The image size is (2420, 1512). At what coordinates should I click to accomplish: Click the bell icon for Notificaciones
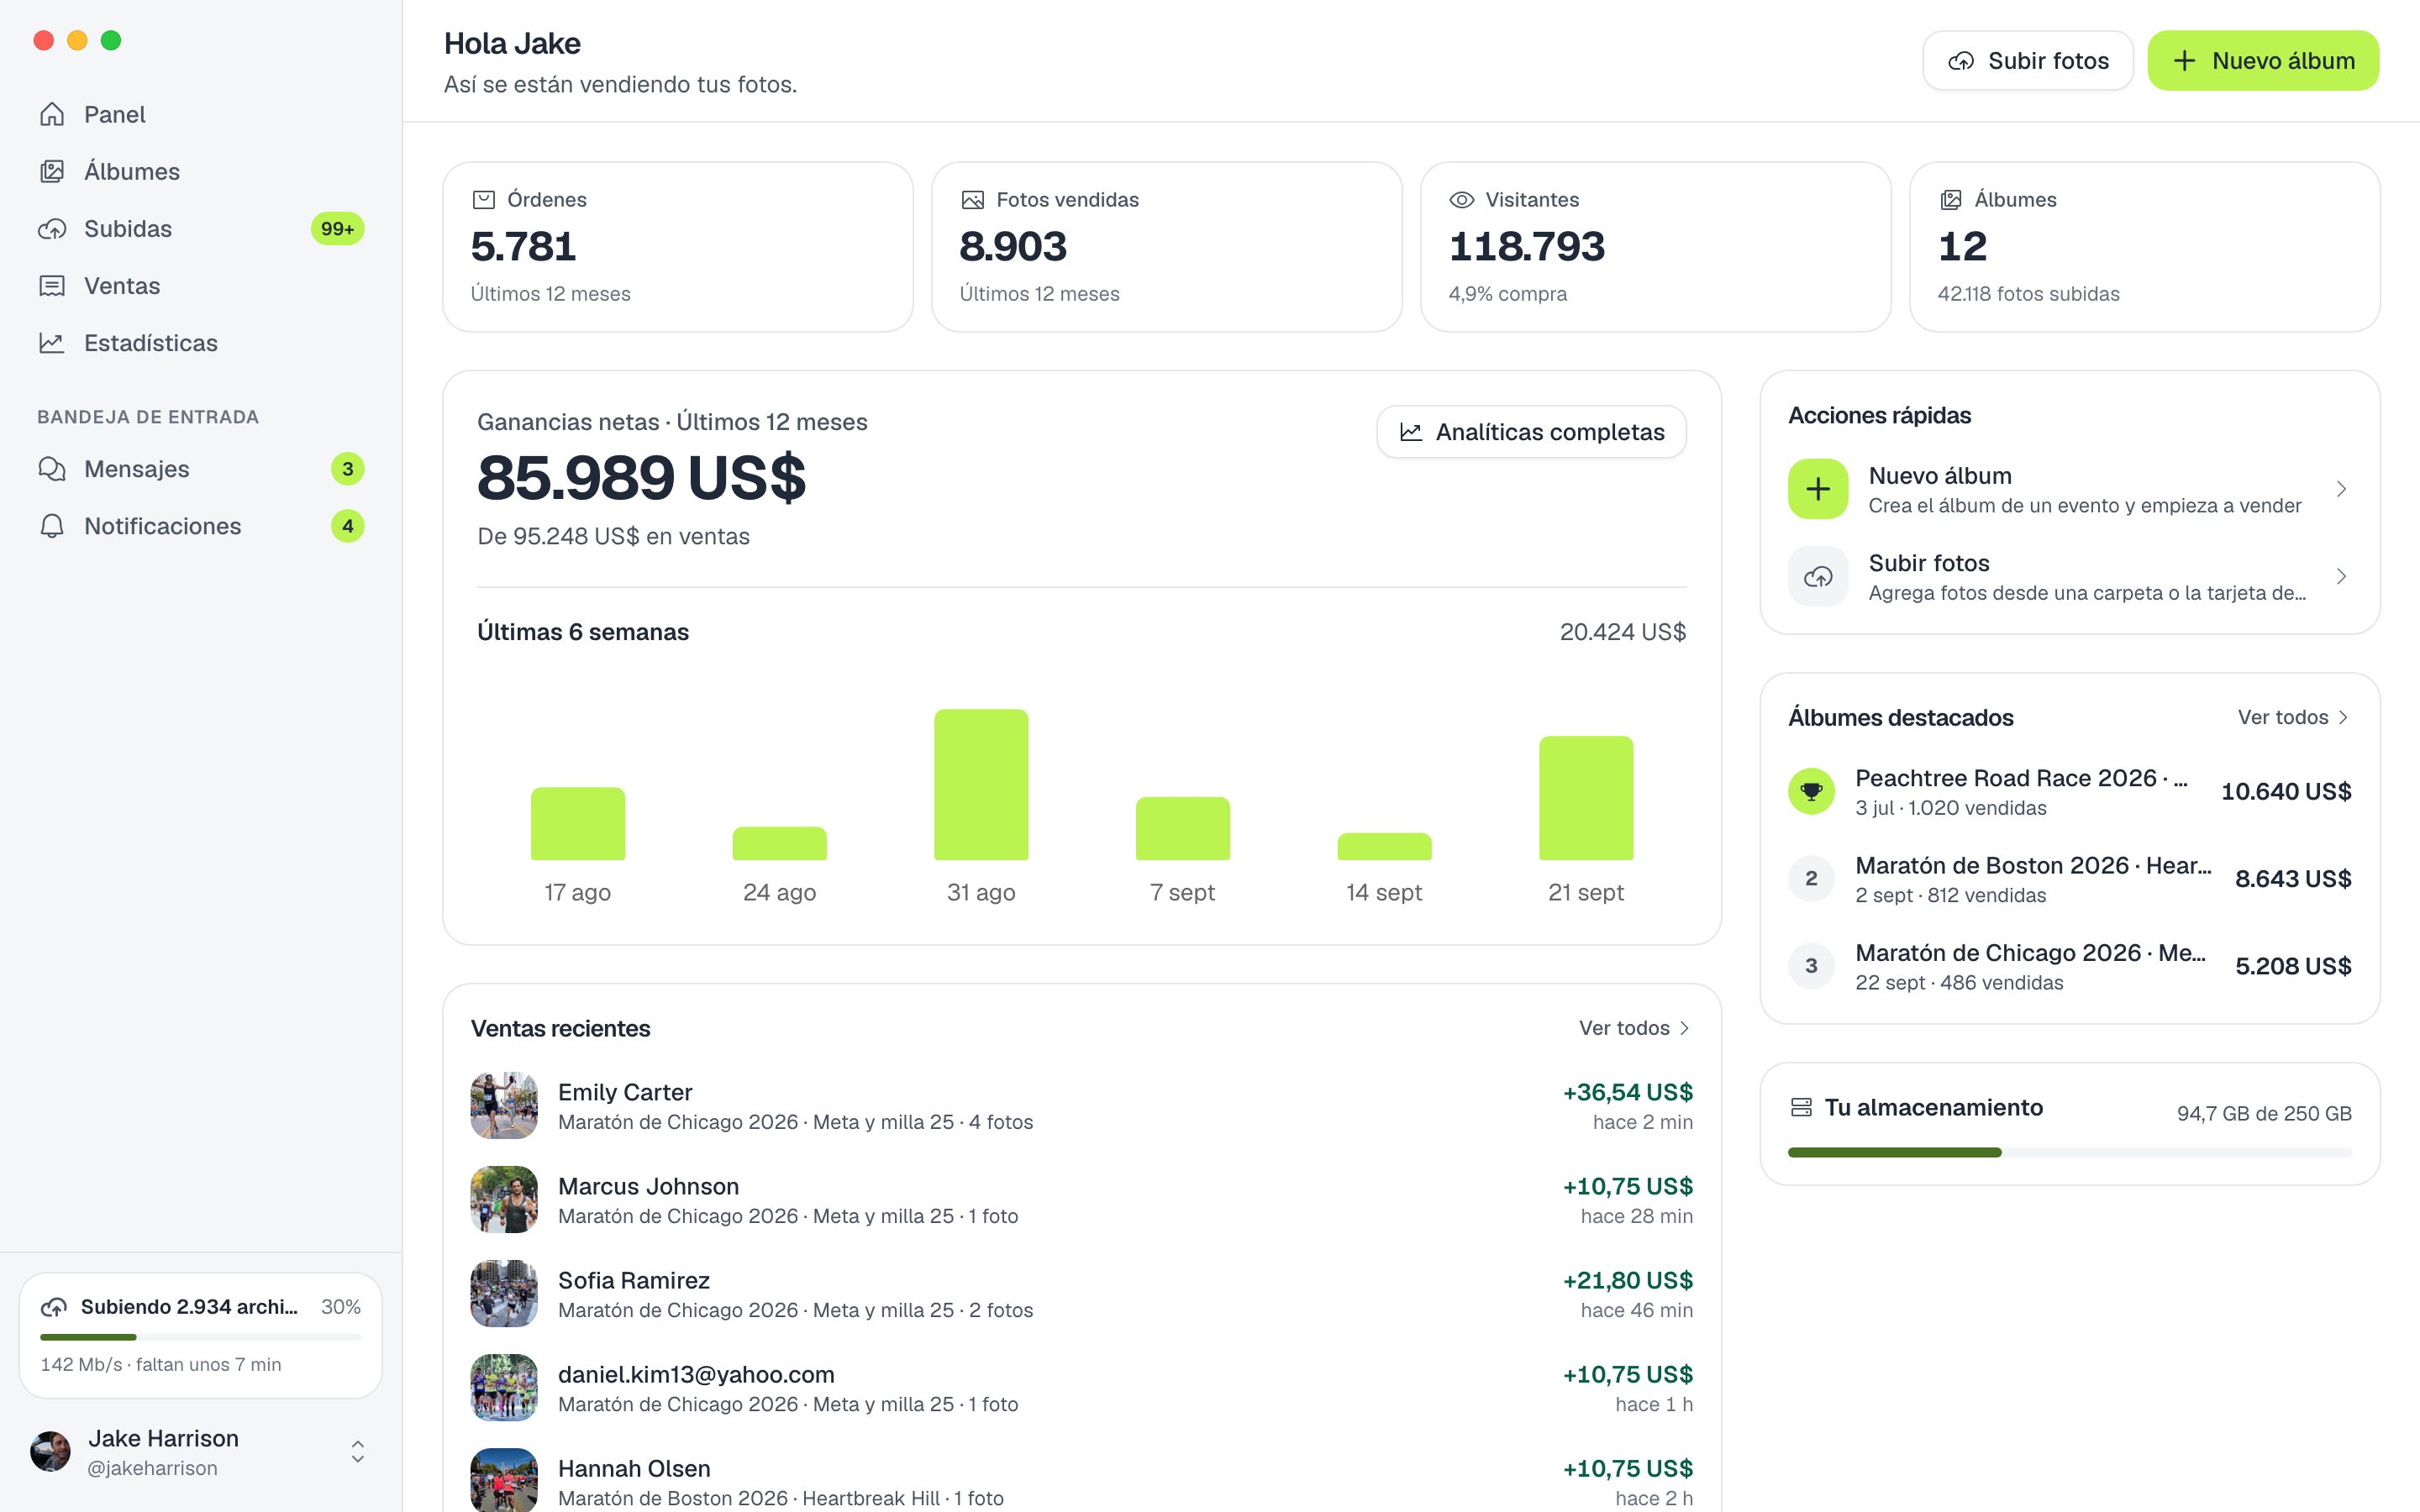click(52, 526)
